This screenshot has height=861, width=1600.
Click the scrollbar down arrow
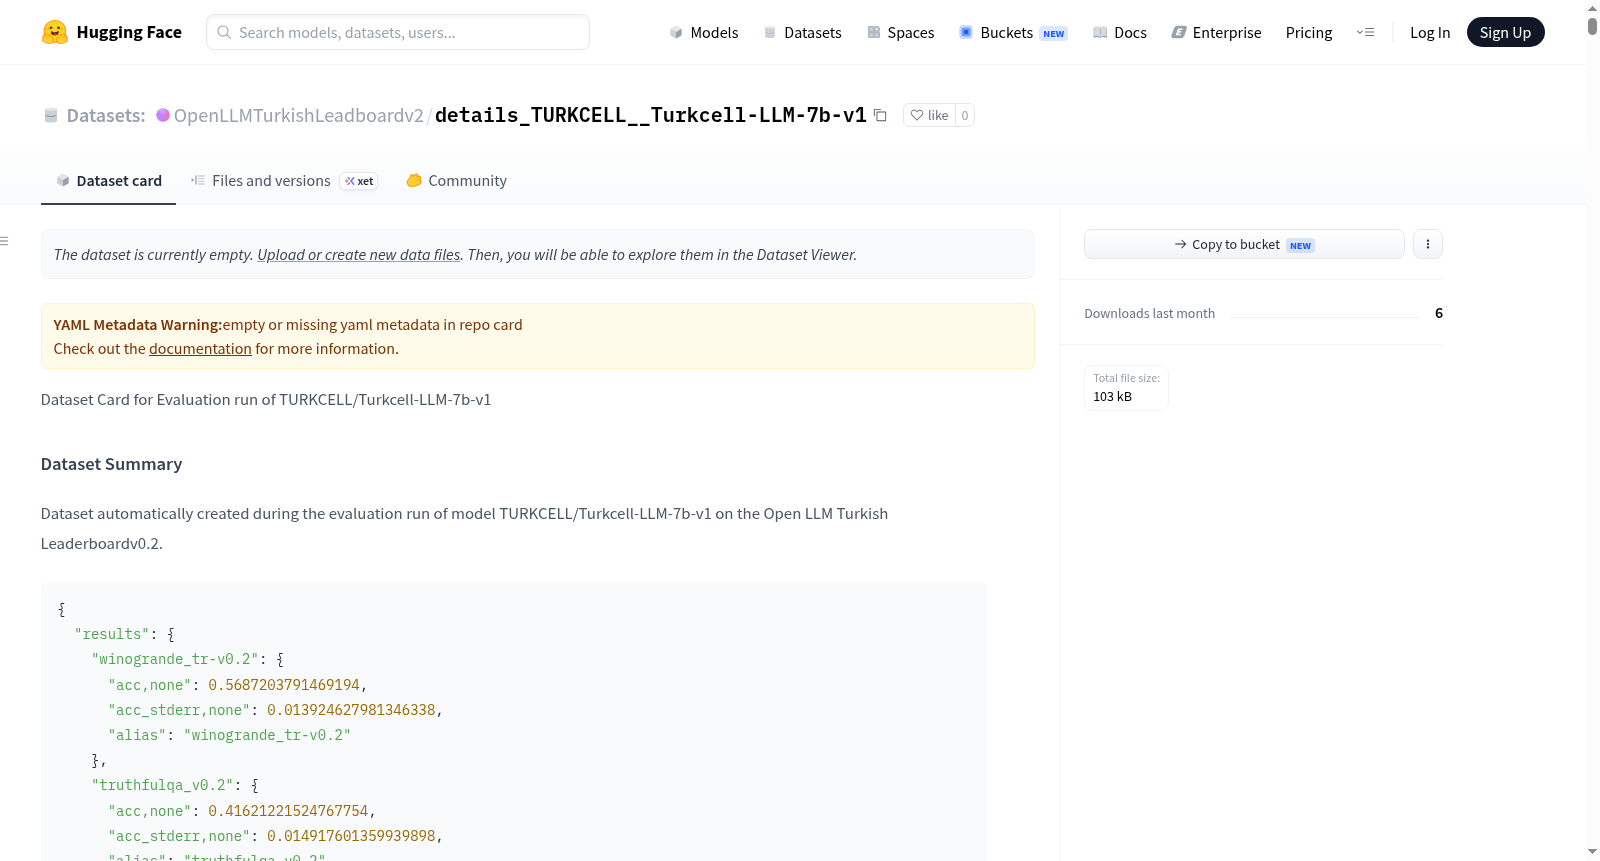click(1592, 852)
